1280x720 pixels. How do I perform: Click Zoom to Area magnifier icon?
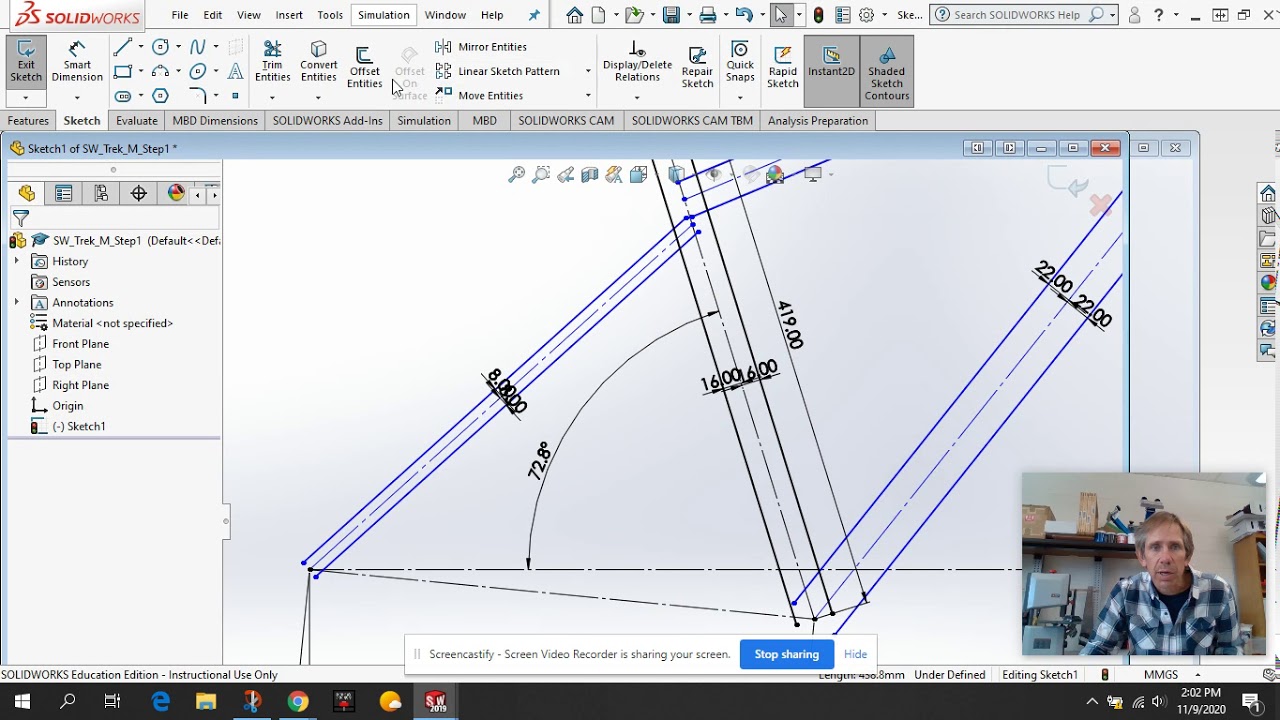541,175
